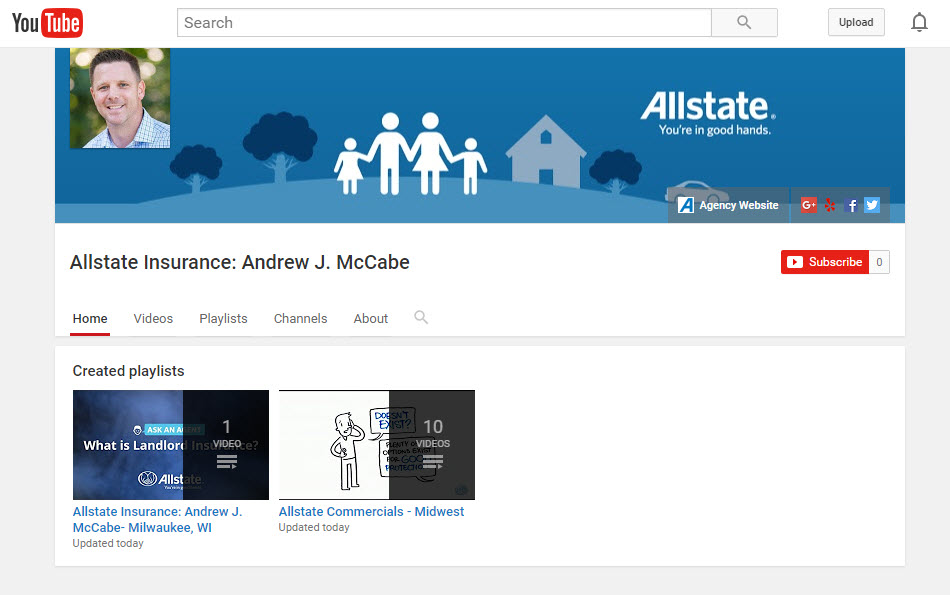Switch to the Playlists tab
The width and height of the screenshot is (950, 595).
coord(224,319)
